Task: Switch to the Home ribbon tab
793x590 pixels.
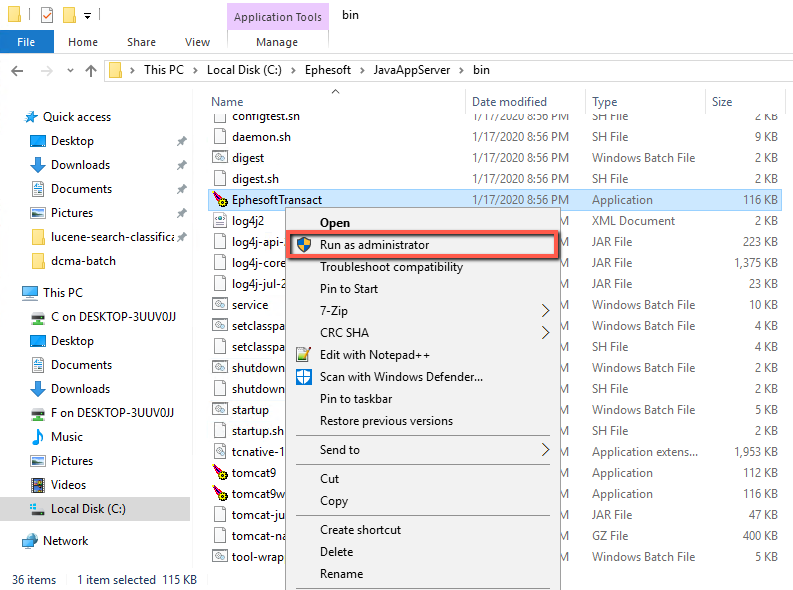Action: tap(83, 42)
